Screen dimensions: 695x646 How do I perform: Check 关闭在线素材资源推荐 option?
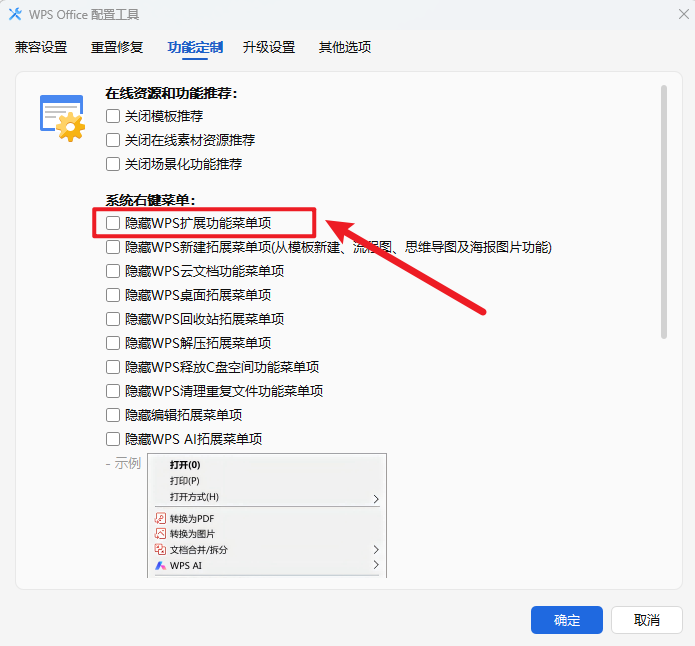113,140
